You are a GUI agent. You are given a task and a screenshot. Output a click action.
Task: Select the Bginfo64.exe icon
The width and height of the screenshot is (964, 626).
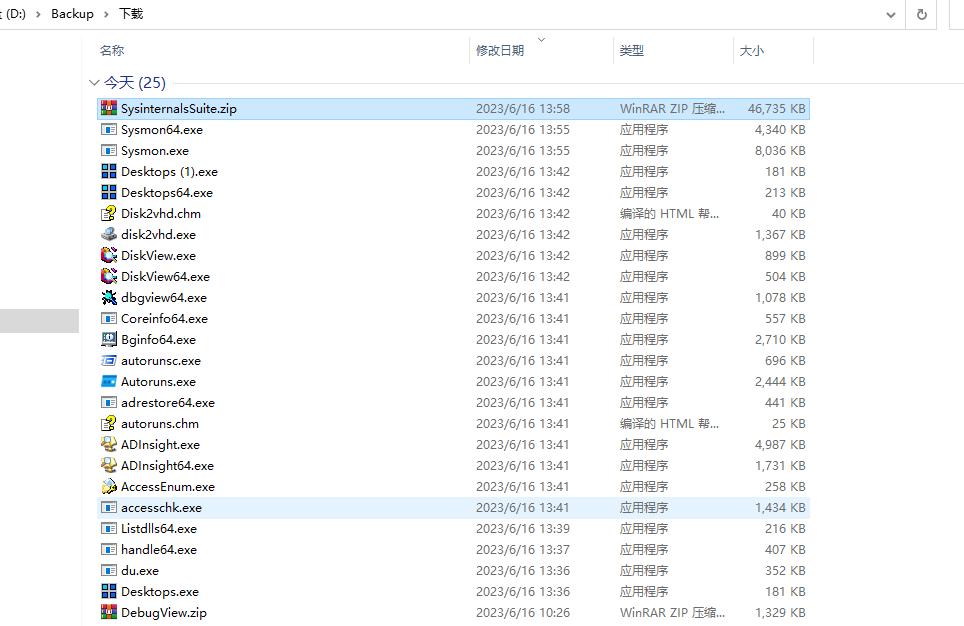click(107, 339)
